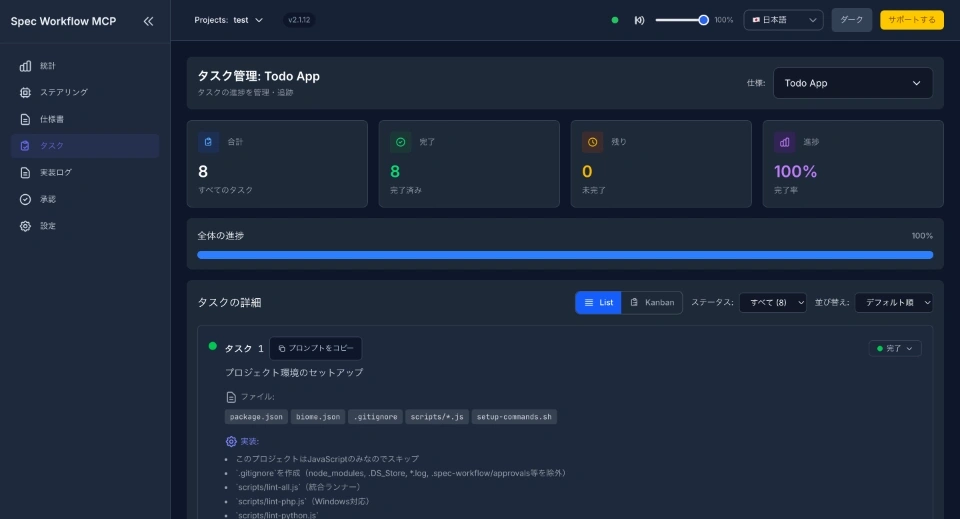This screenshot has width=960, height=519.
Task: Open the 完了 status selector on task 1
Action: point(895,348)
